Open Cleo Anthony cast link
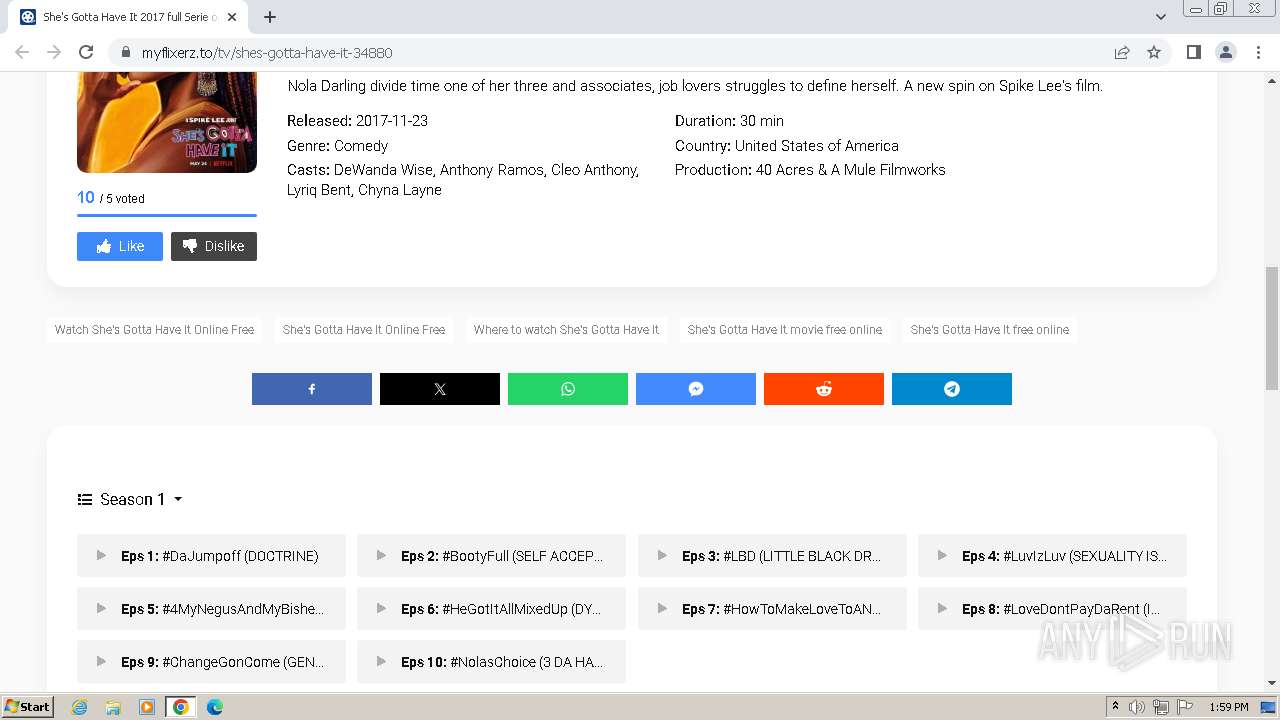Image resolution: width=1280 pixels, height=720 pixels. 593,170
